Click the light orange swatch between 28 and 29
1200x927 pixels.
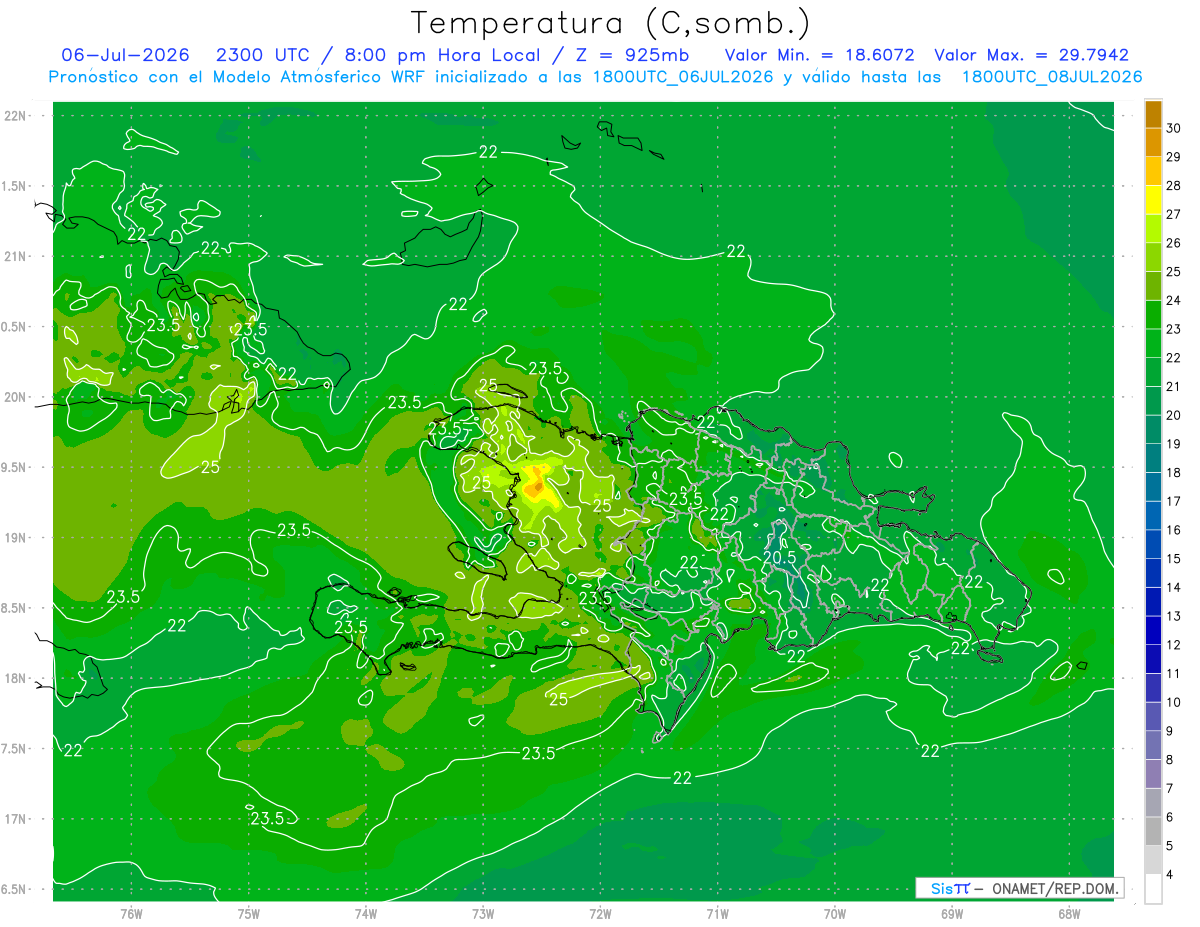tap(1153, 171)
